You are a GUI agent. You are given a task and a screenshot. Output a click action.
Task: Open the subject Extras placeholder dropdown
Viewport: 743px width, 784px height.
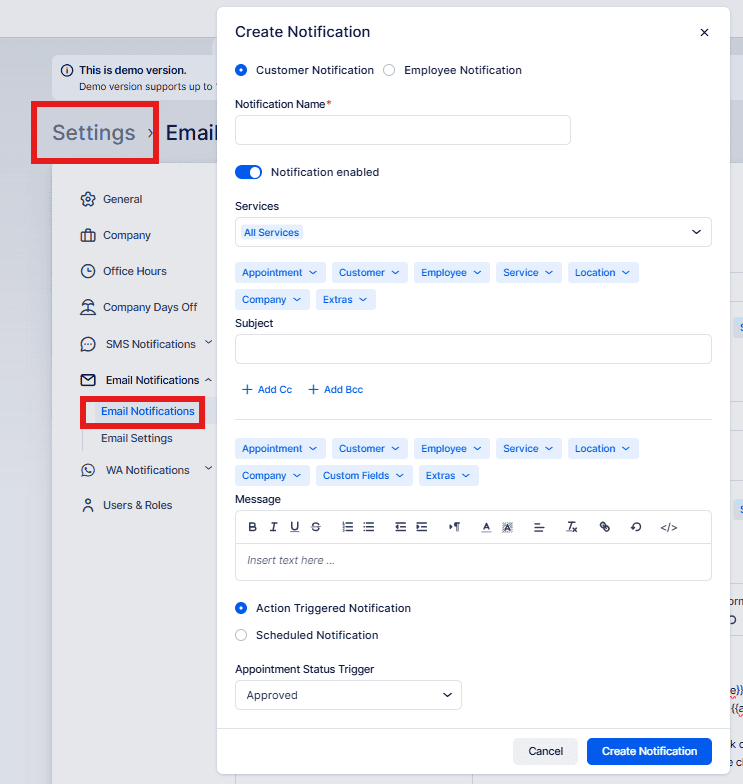(x=346, y=300)
